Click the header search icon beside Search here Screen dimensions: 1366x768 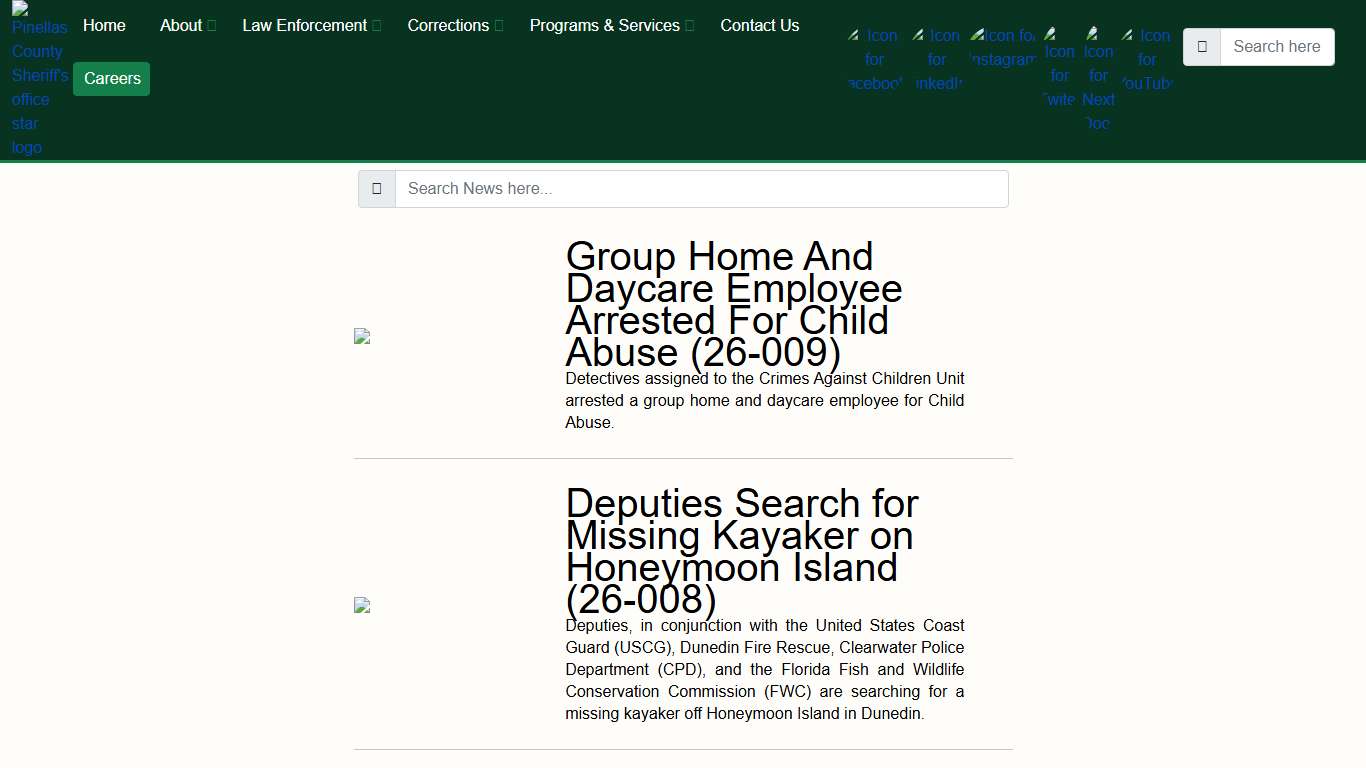point(1202,47)
